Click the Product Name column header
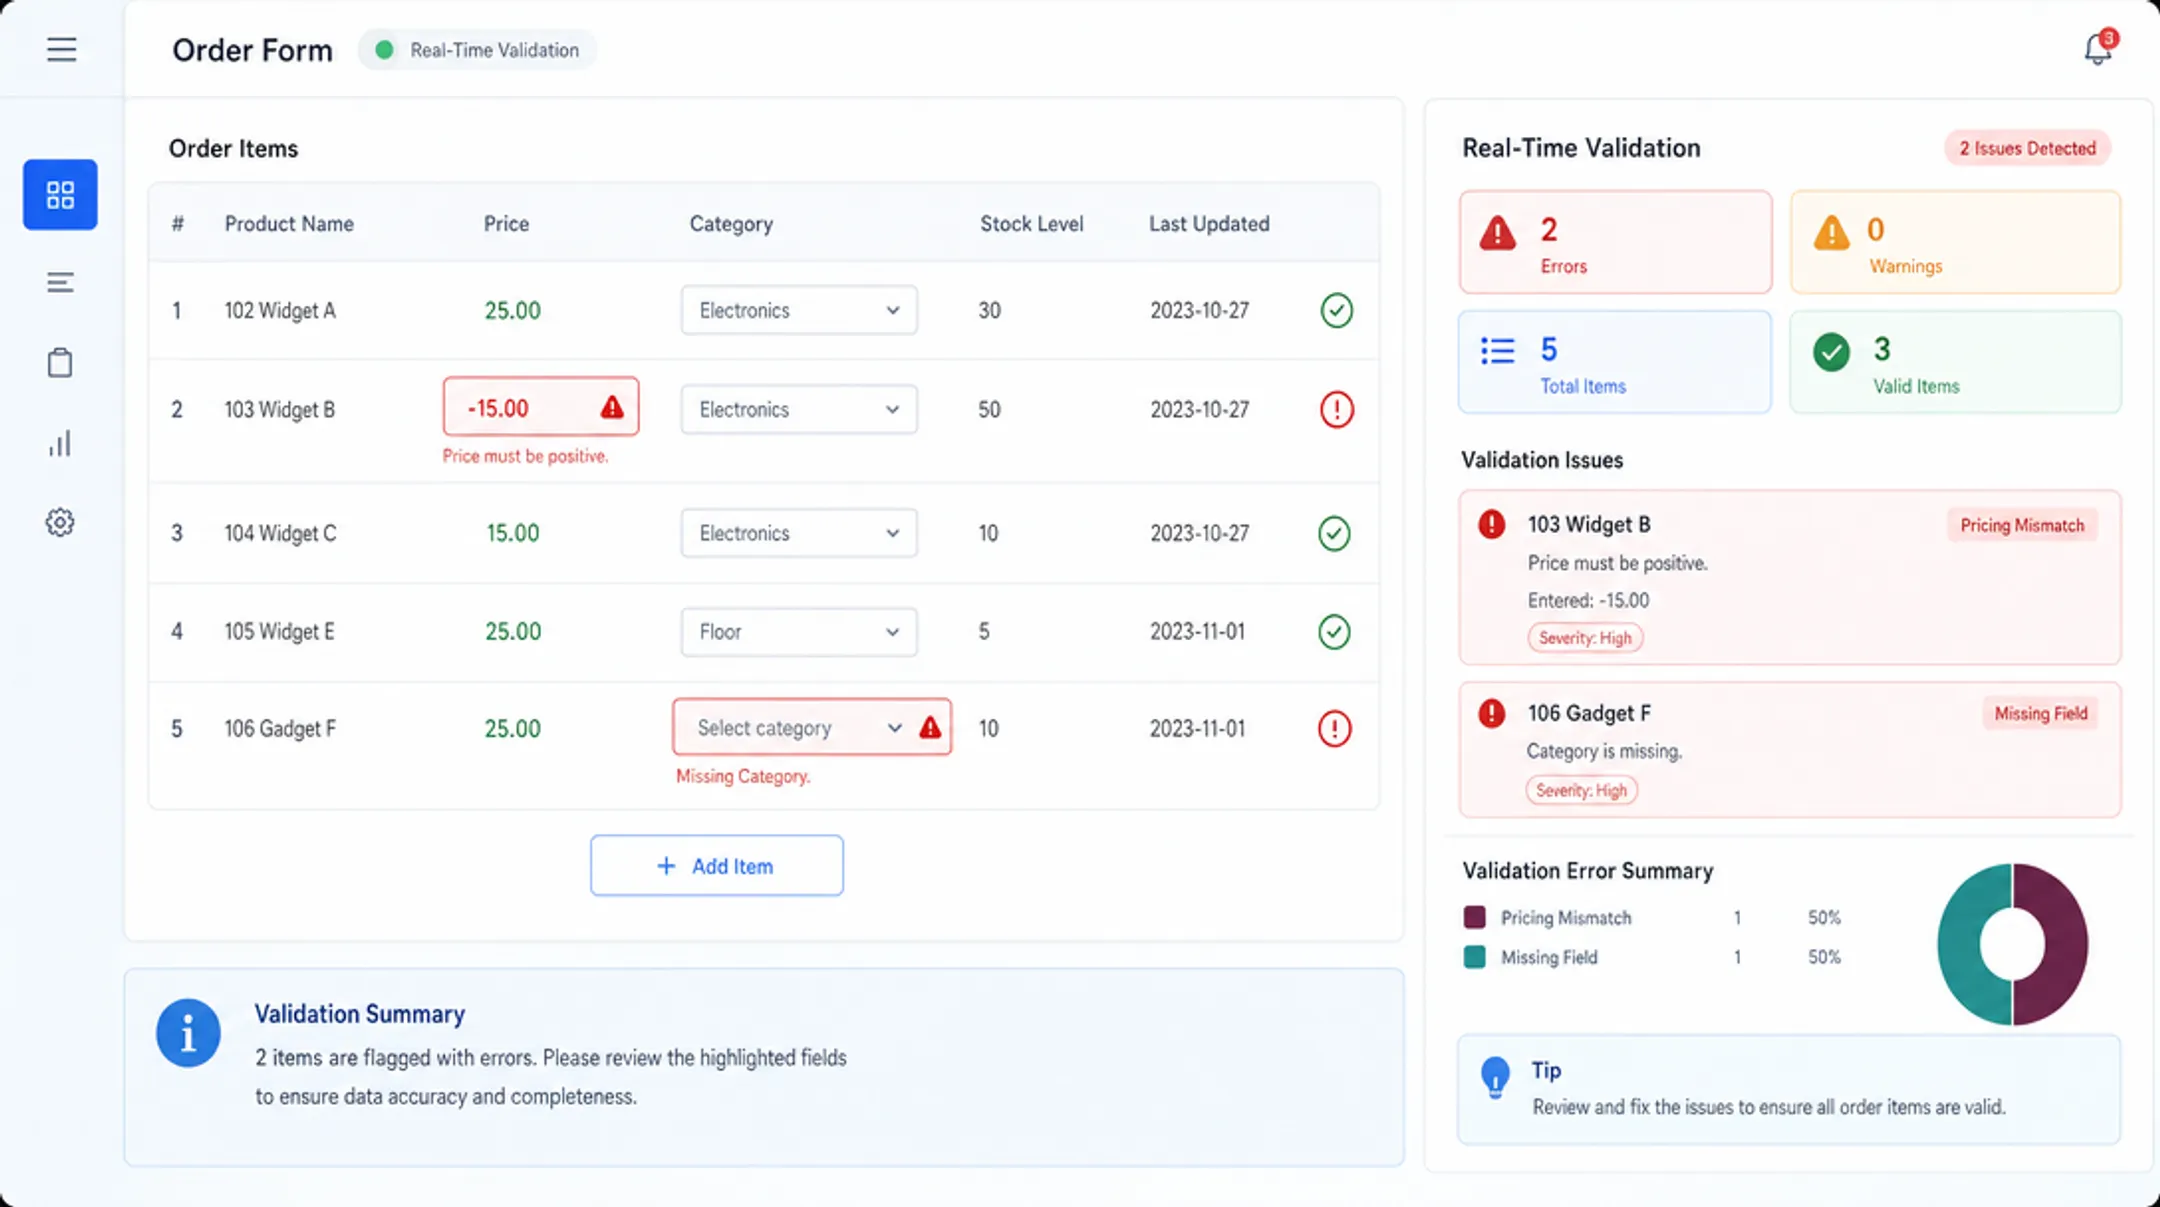Screen dimensions: 2160x1207 pos(289,223)
